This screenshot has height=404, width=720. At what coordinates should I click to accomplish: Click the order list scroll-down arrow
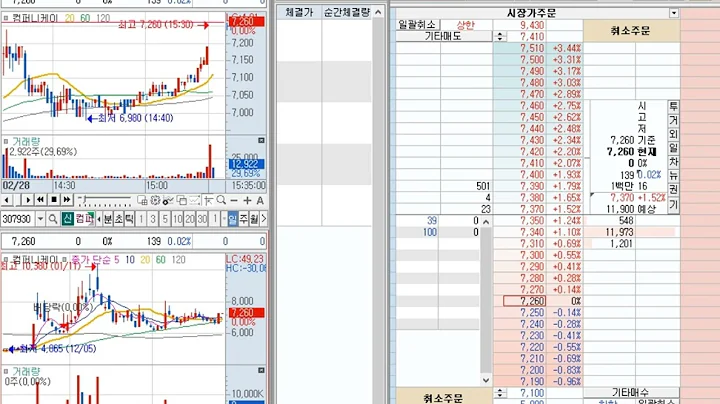tap(486, 380)
